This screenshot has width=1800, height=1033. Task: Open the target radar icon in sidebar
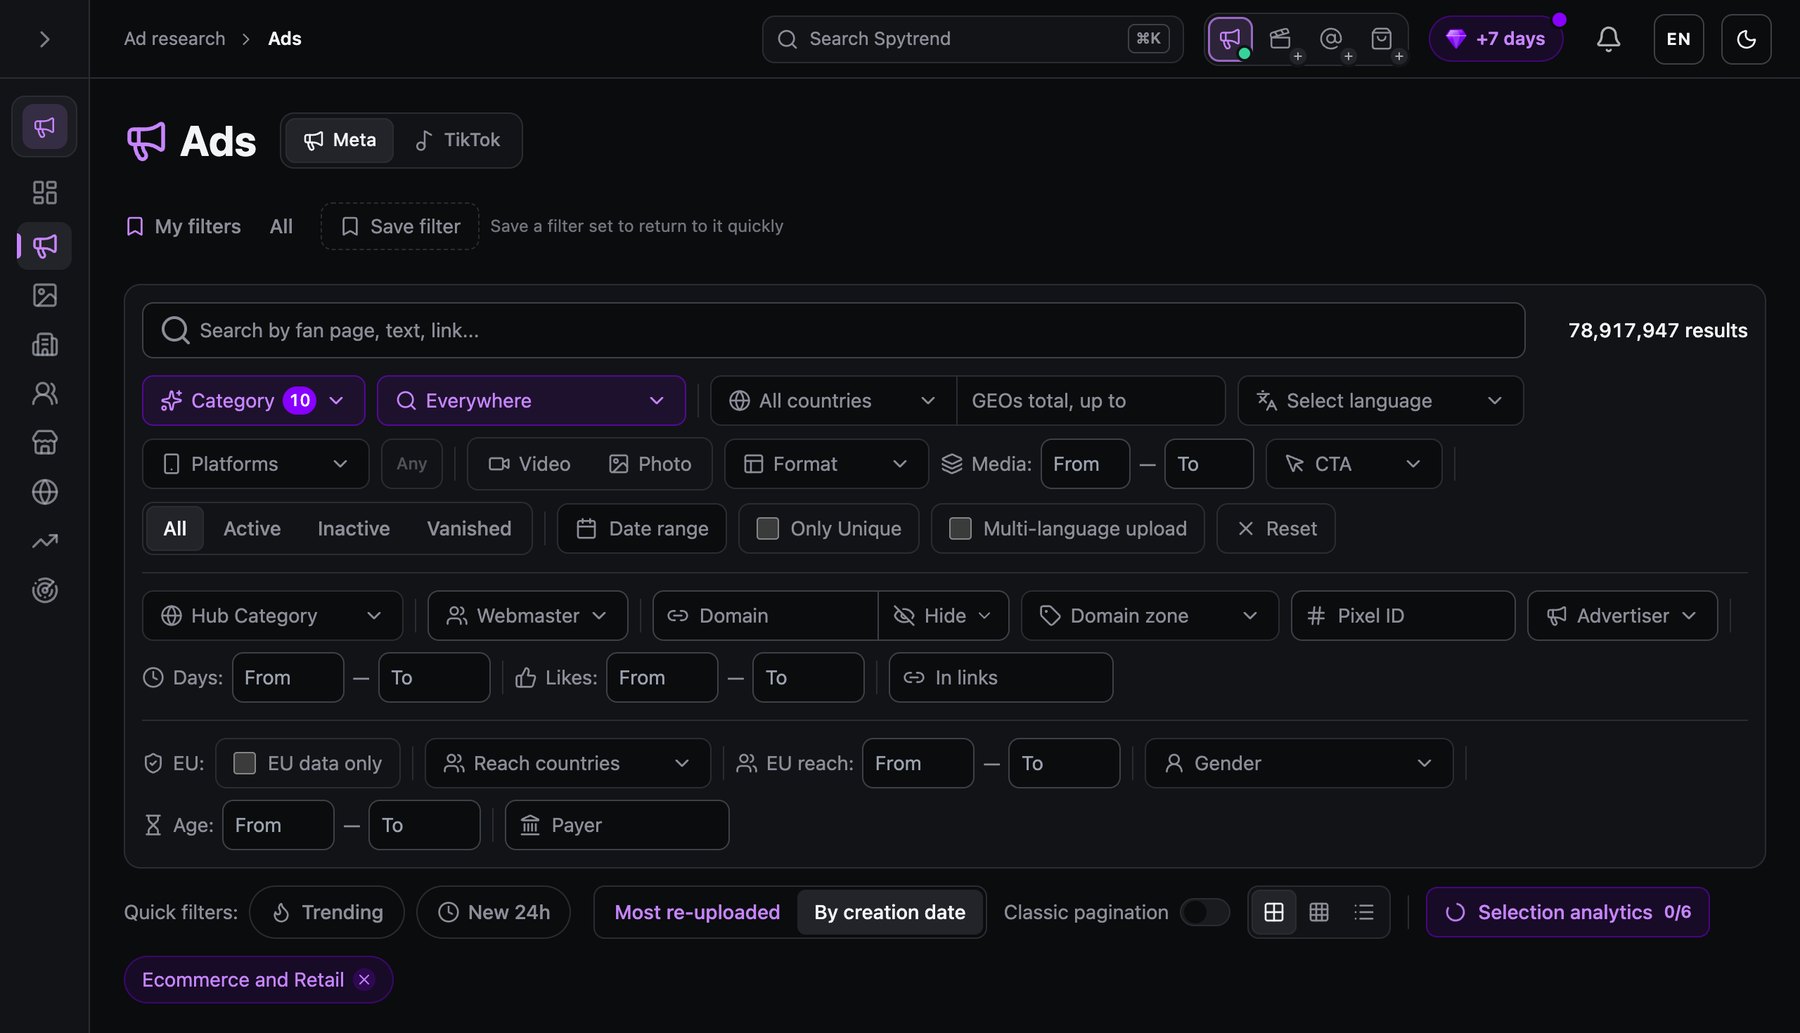(45, 590)
